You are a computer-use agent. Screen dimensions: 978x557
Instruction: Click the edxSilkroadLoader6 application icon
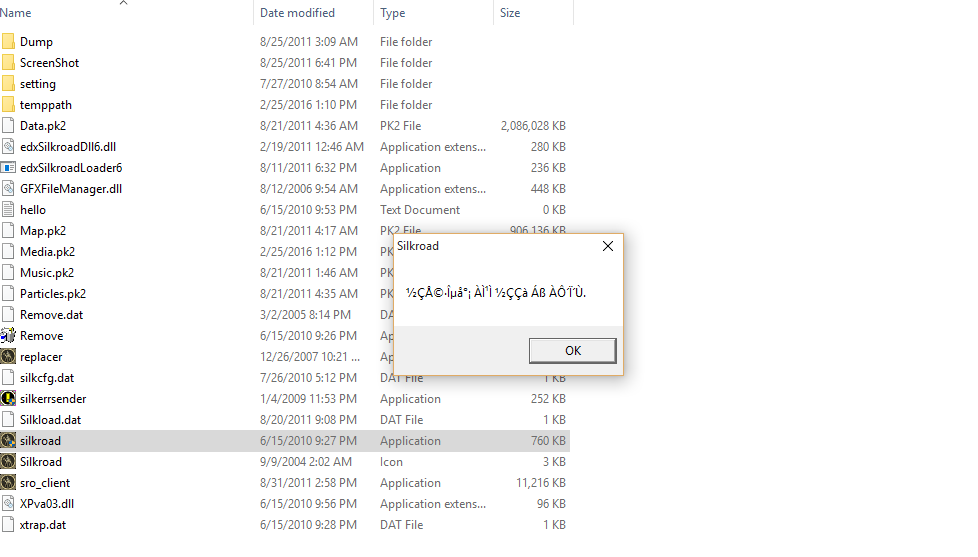click(8, 168)
